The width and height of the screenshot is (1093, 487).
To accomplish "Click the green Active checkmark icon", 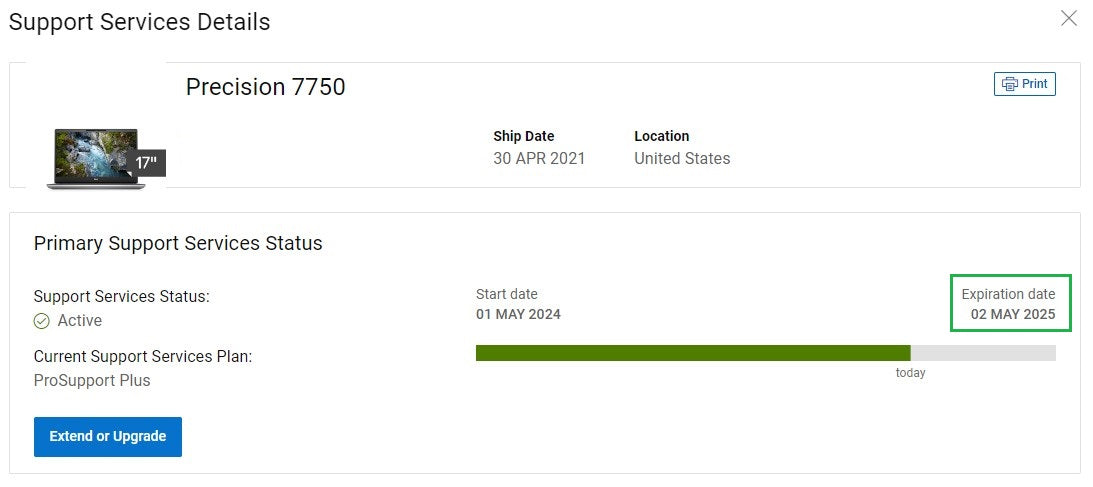I will click(42, 321).
